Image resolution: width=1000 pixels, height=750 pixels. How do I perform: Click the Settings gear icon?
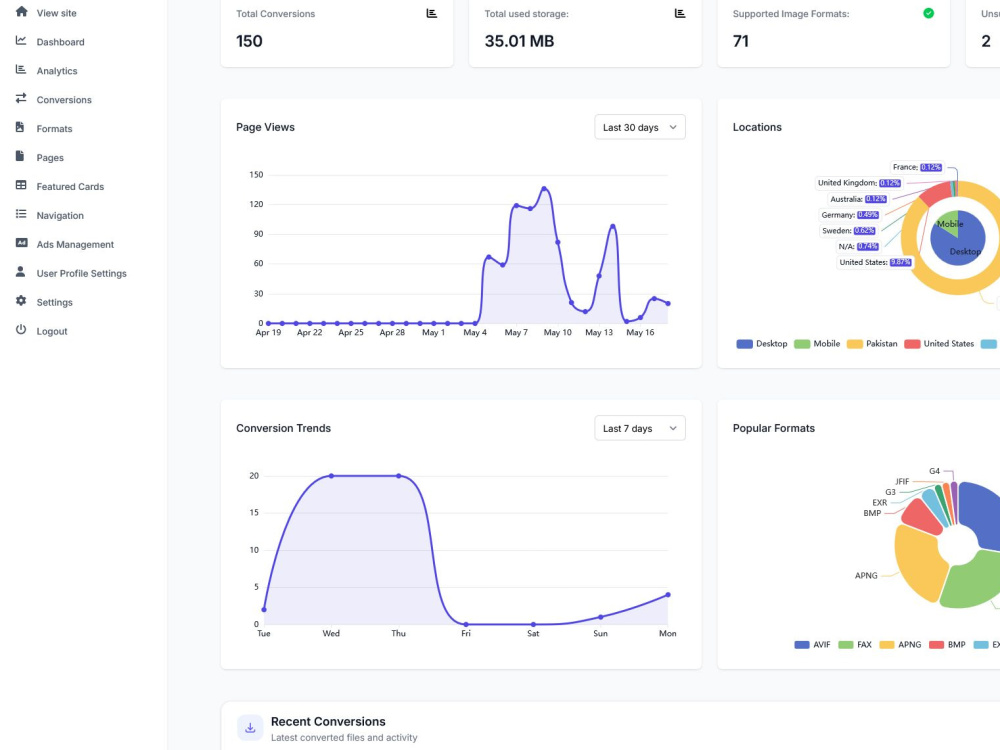21,300
